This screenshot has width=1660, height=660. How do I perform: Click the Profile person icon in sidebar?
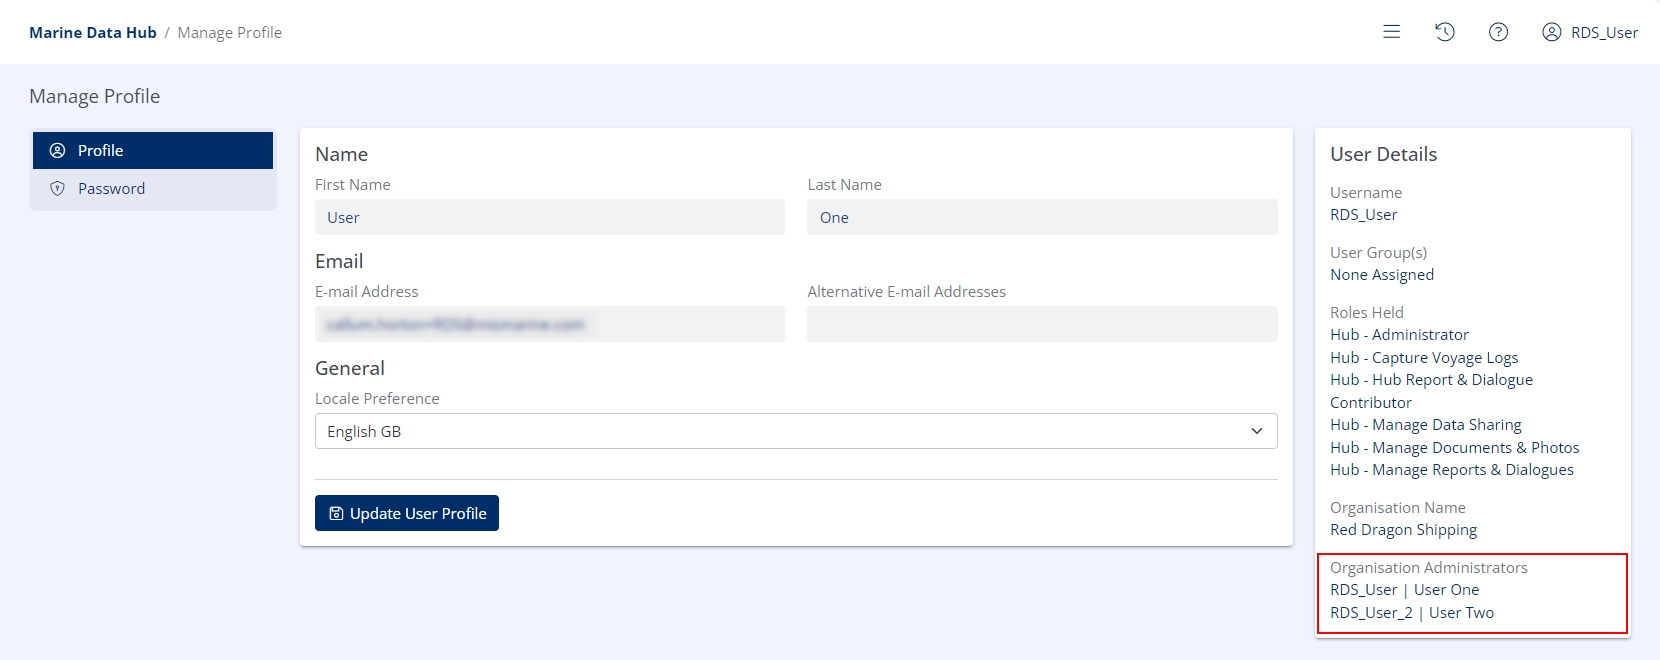coord(58,151)
